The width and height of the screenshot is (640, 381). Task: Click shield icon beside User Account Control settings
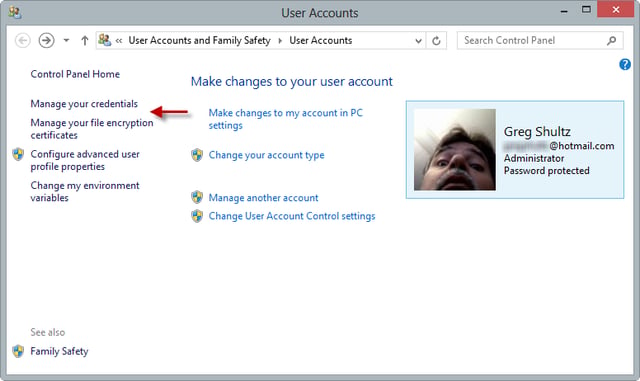tap(197, 216)
